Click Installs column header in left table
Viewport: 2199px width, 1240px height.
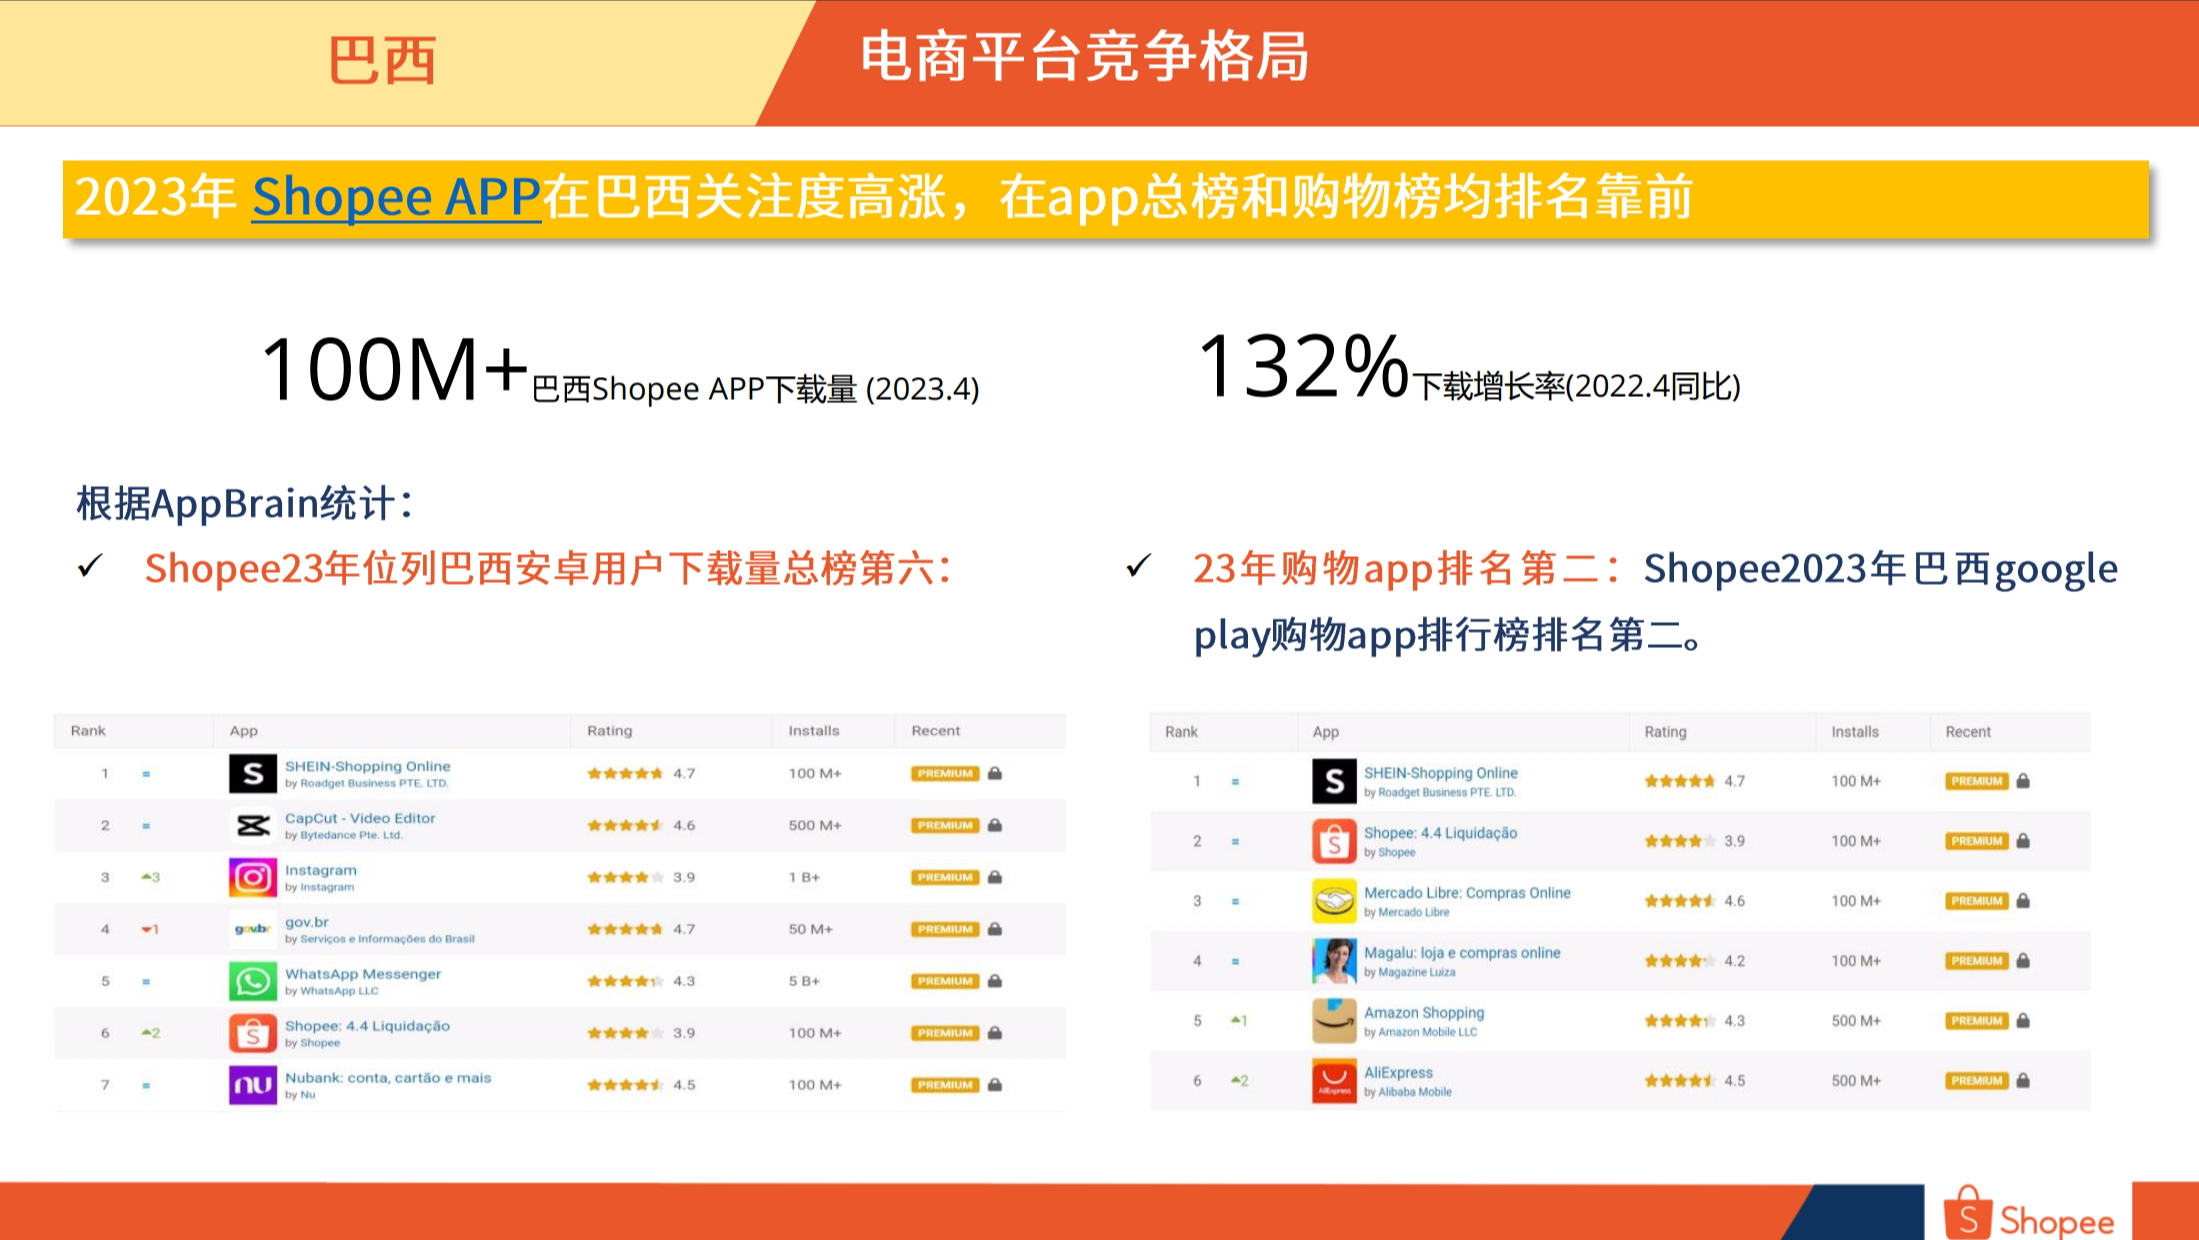[x=814, y=731]
